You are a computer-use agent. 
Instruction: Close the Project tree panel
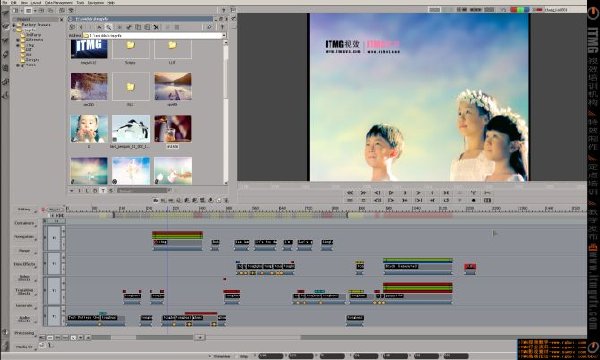point(61,19)
